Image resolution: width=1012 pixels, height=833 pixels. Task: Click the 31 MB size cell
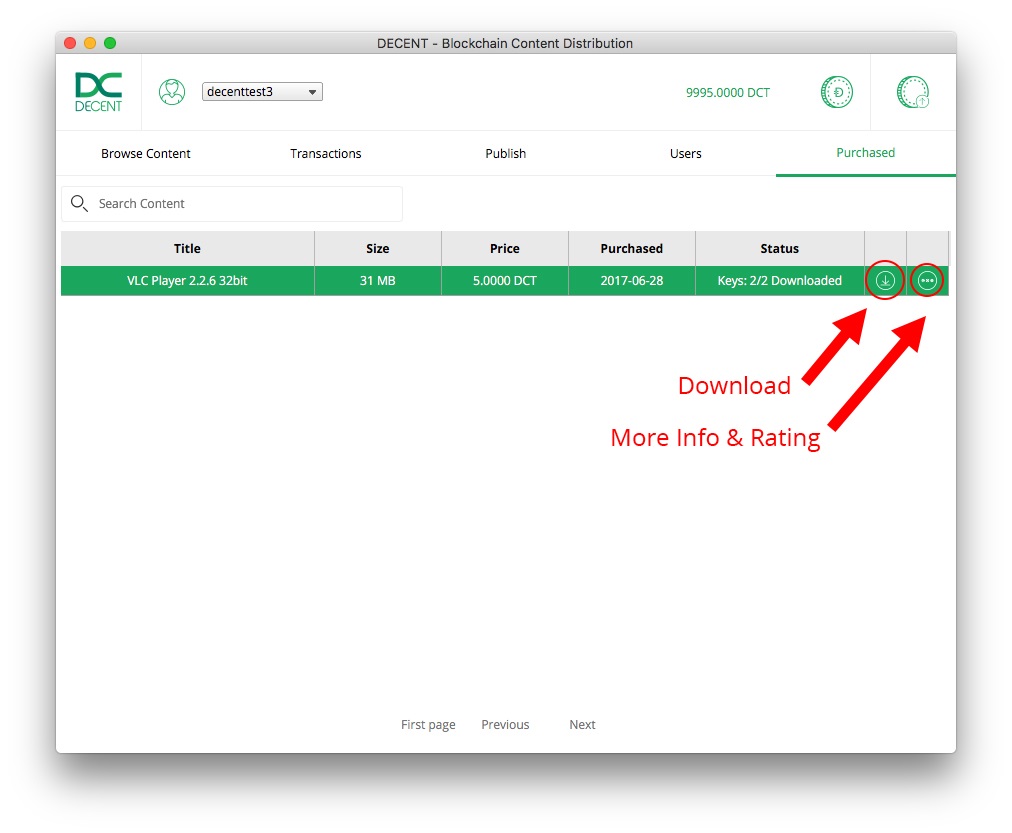[378, 281]
